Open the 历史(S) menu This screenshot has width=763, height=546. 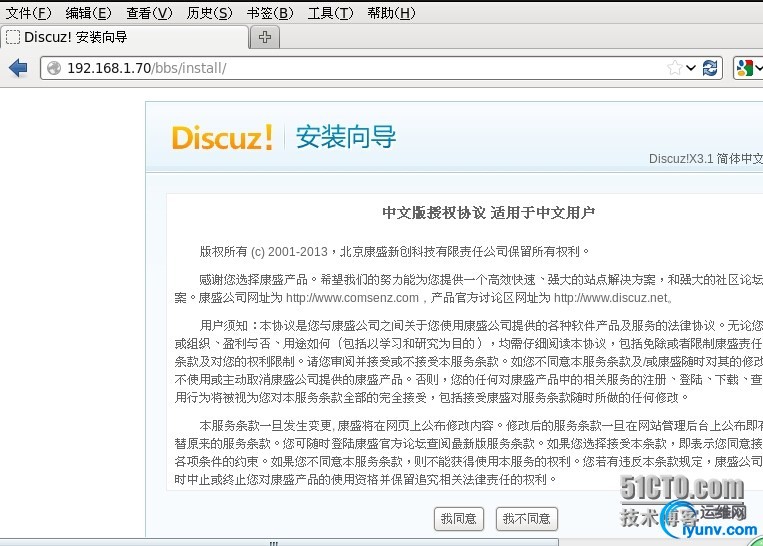210,13
